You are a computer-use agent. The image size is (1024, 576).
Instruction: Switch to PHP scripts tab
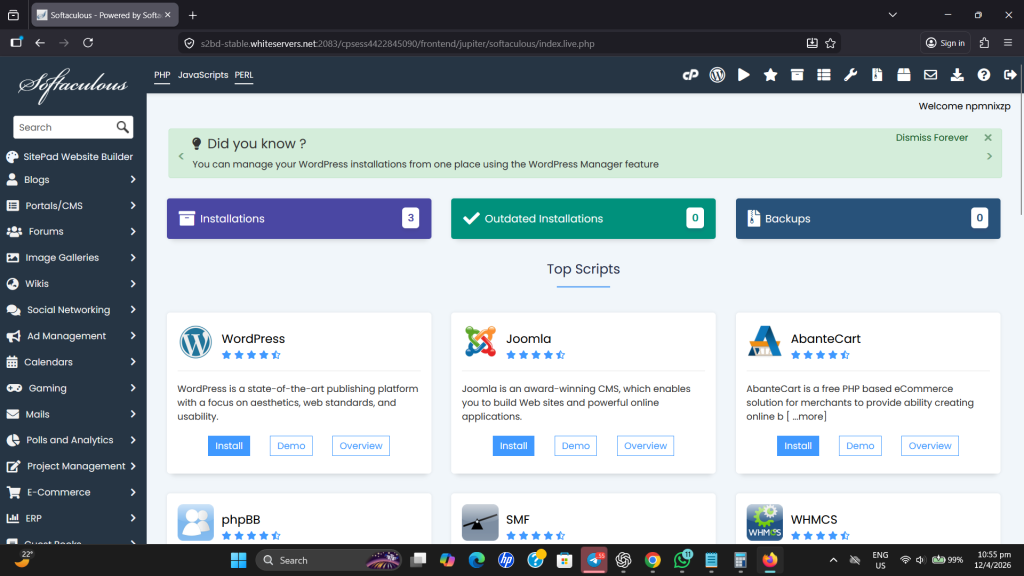tap(162, 75)
